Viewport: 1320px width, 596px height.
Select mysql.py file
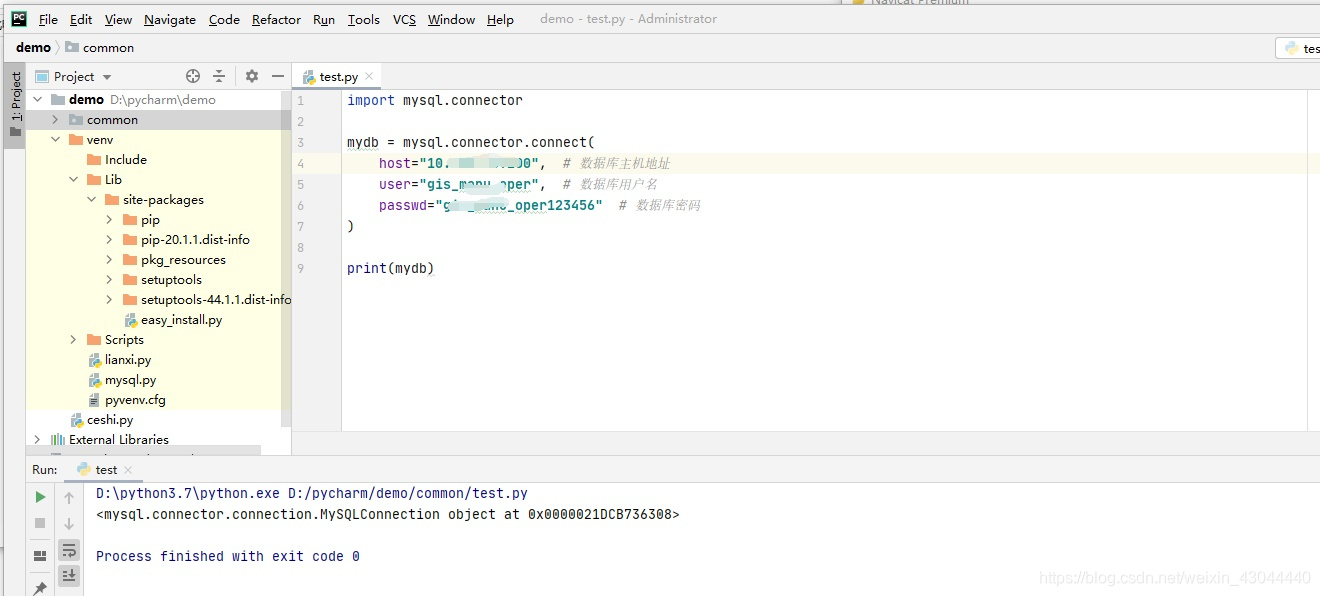pos(122,380)
